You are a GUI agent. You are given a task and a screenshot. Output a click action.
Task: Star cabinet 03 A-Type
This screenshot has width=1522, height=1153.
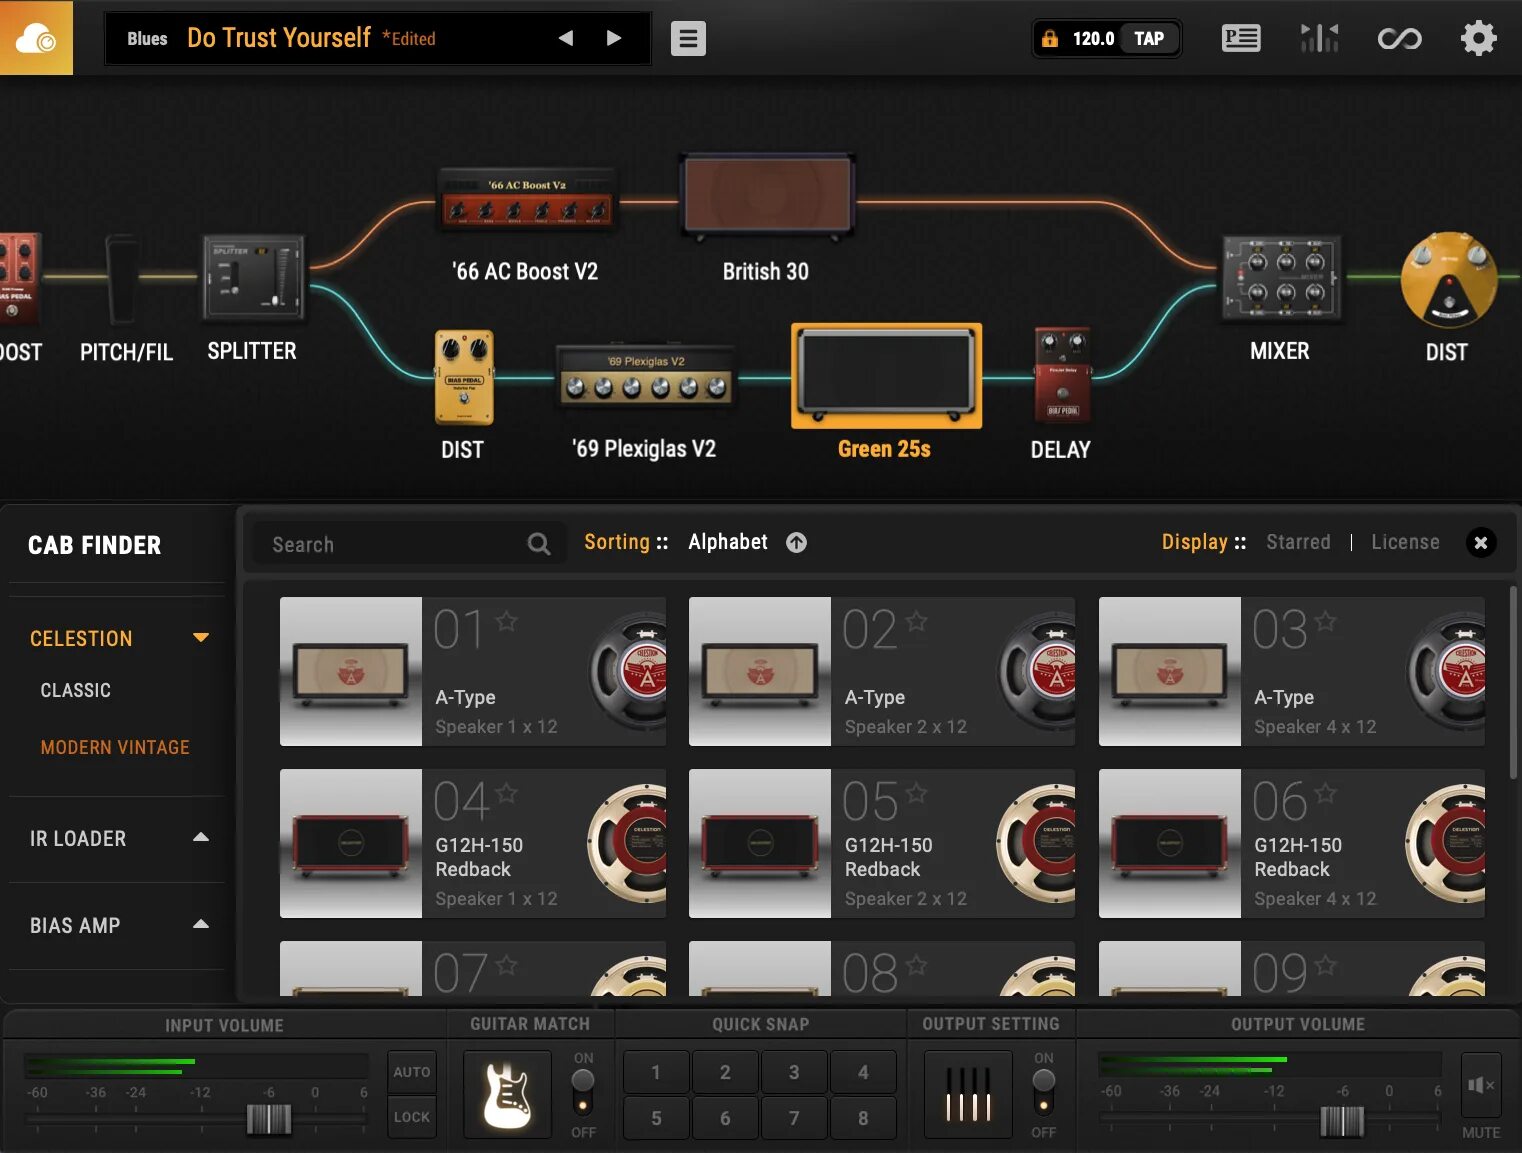click(1326, 621)
